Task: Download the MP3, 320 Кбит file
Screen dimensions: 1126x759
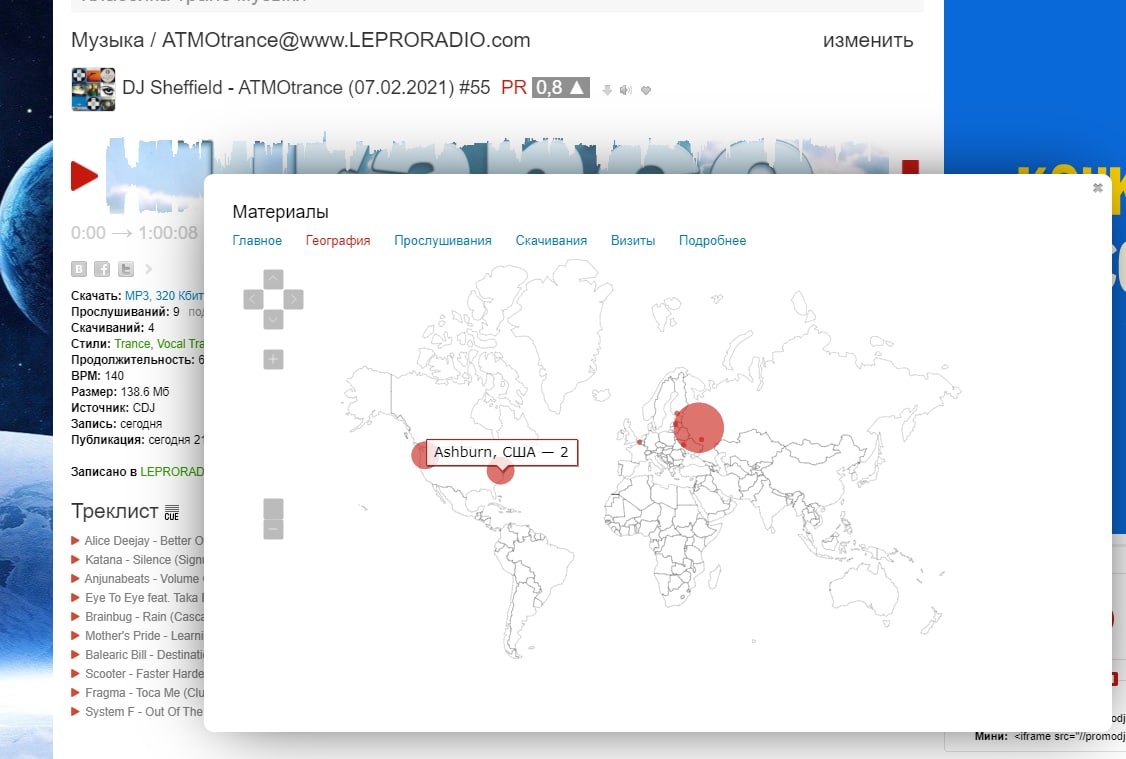Action: click(x=164, y=295)
